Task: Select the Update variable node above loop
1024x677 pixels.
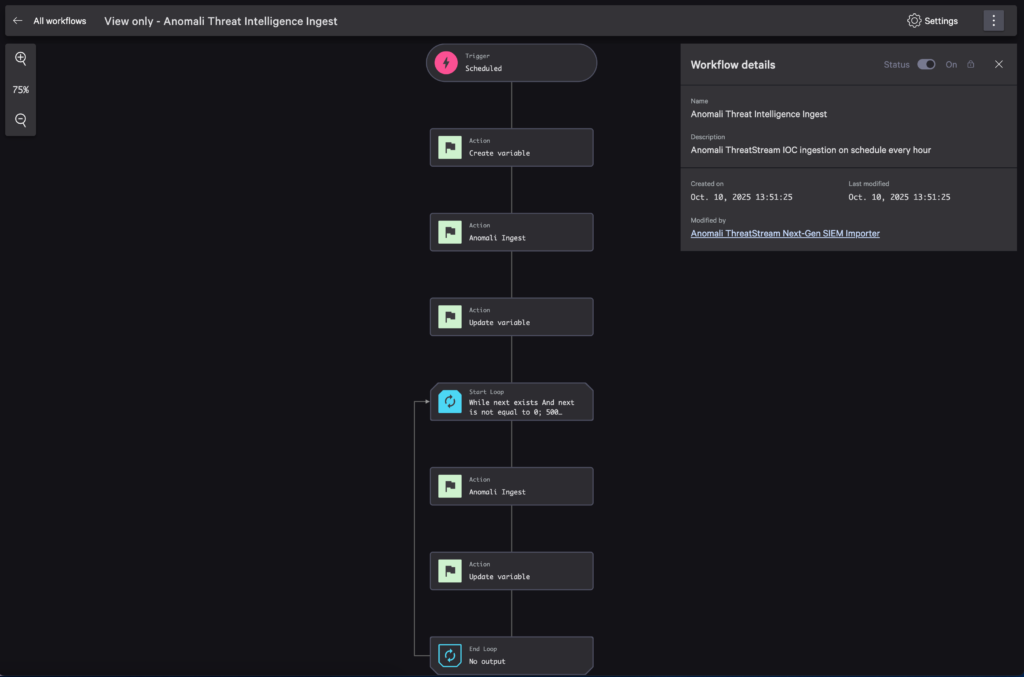Action: (x=512, y=317)
